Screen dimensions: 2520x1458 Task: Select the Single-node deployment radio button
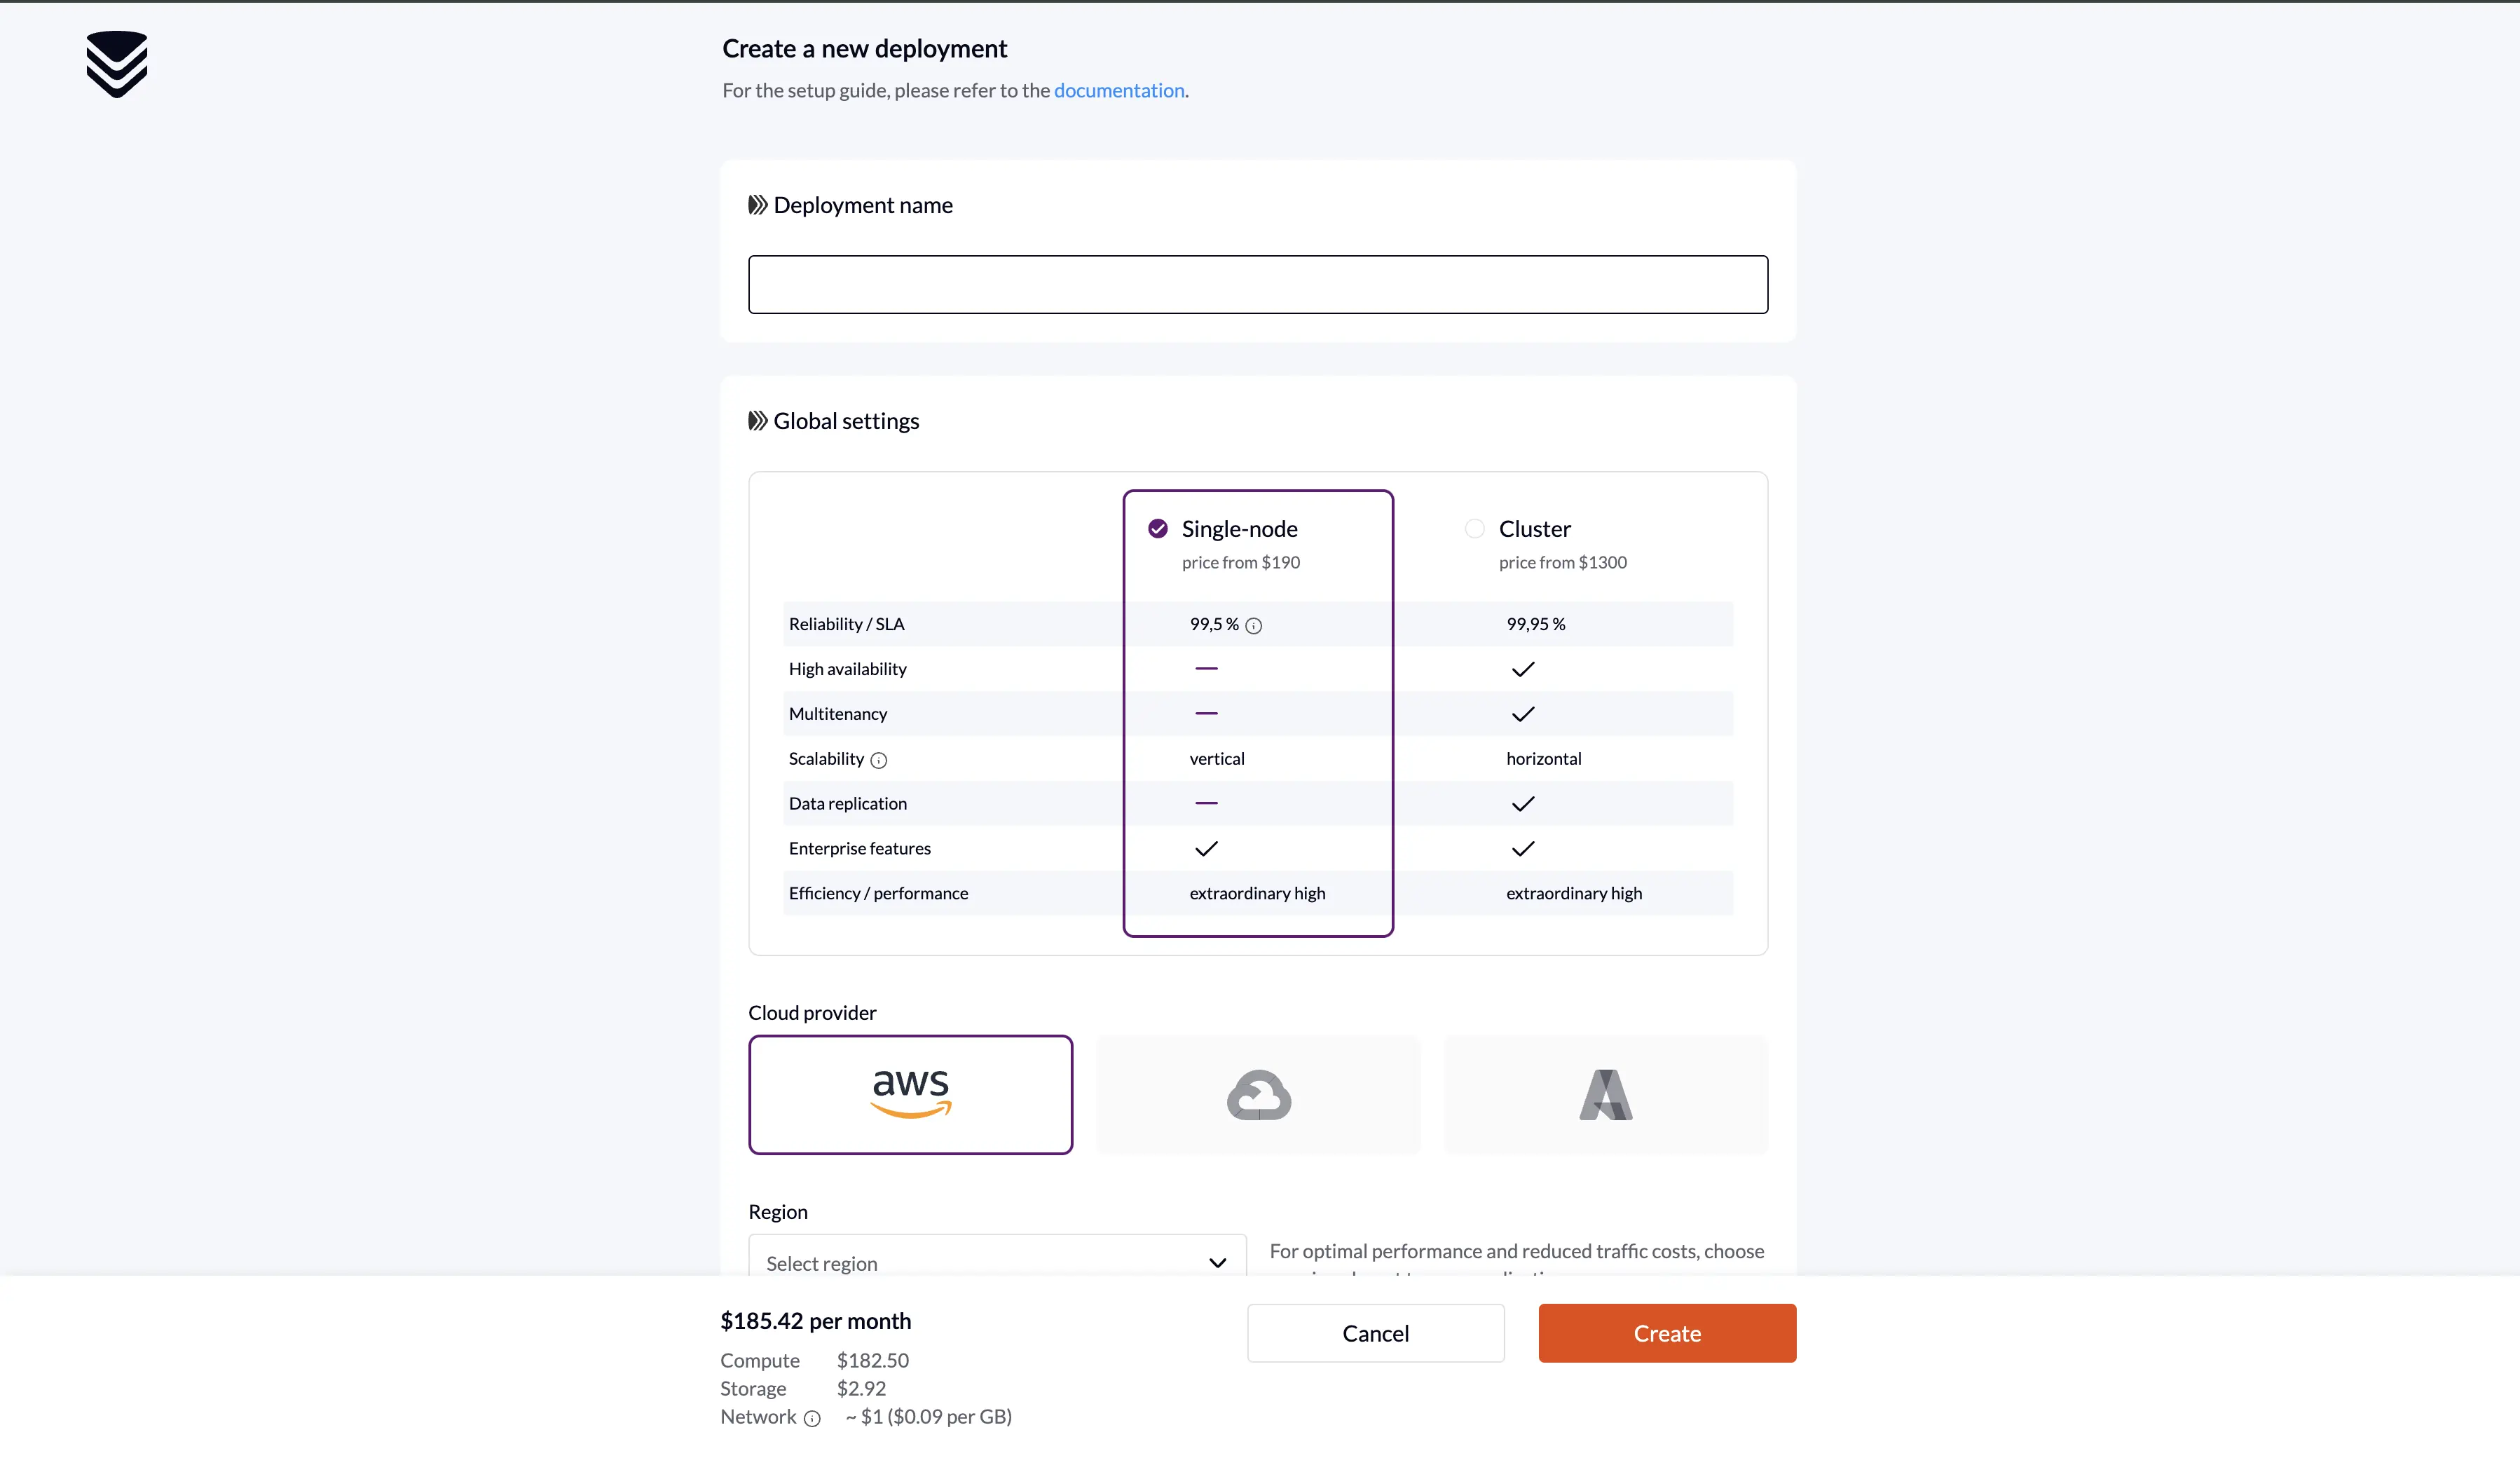1157,528
